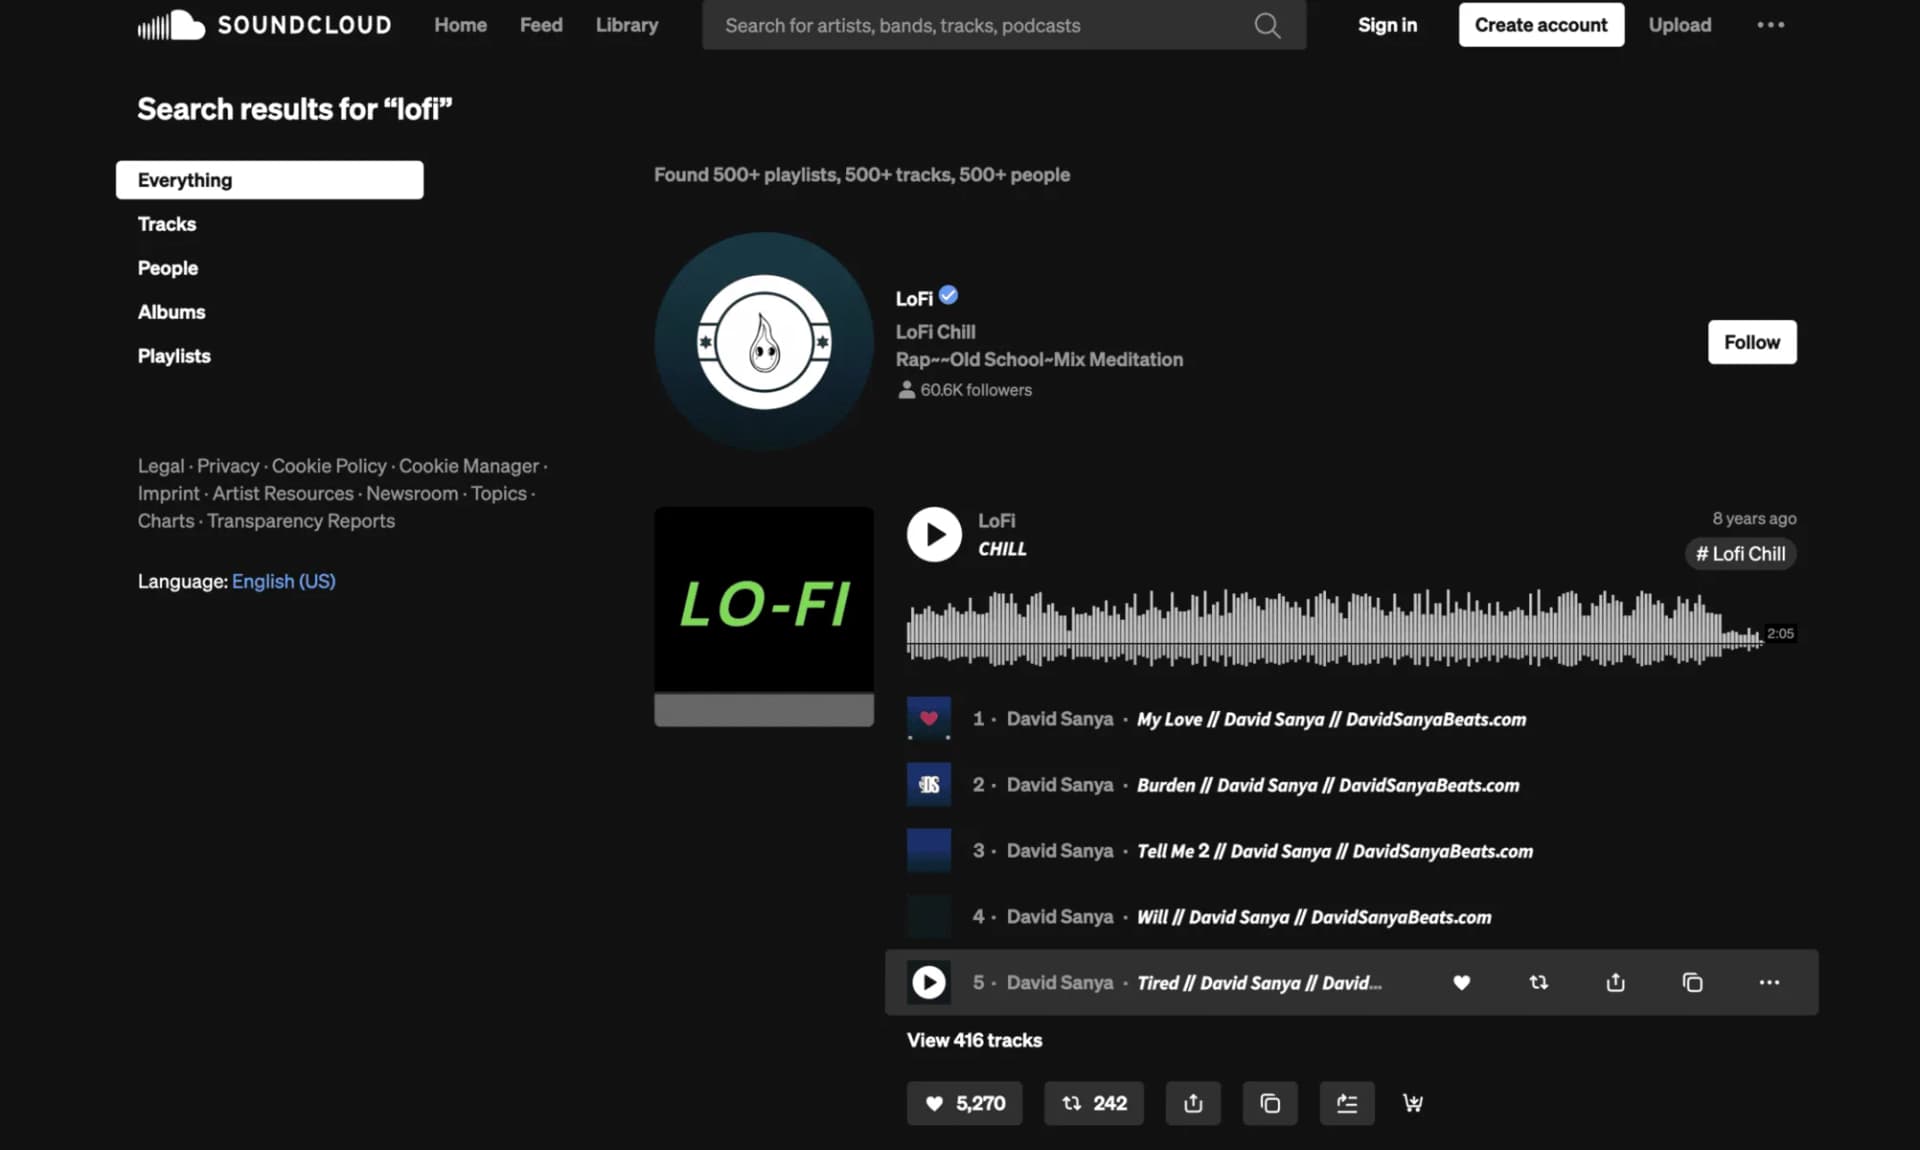Click the buy cart icon below playlist
Viewport: 1920px width, 1150px height.
(1412, 1103)
